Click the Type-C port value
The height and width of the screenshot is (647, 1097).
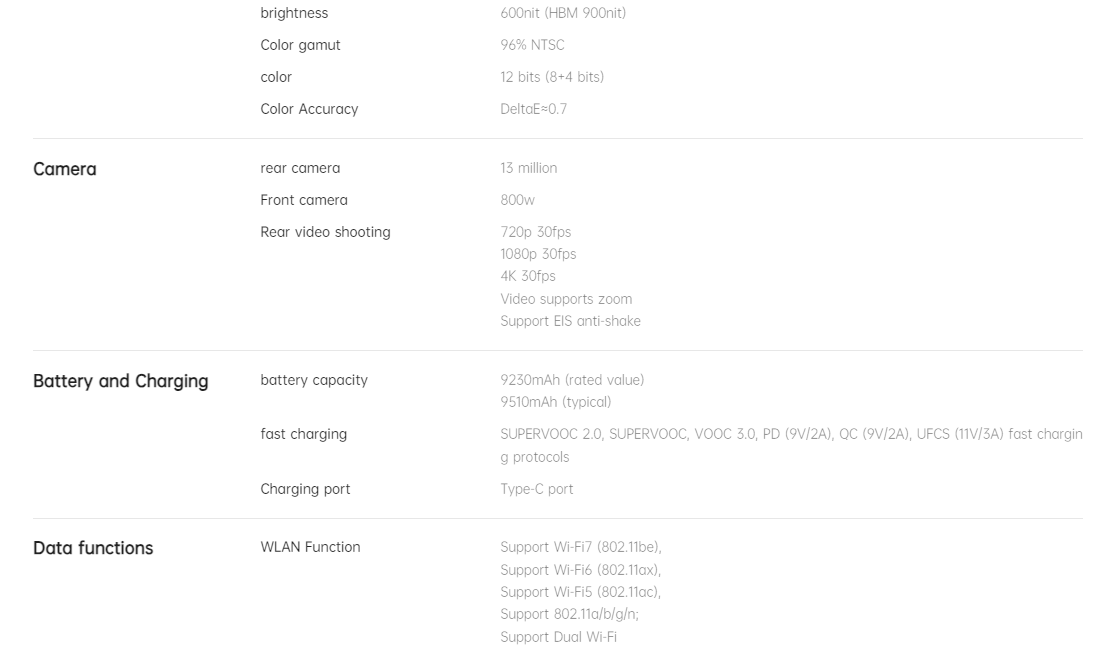coord(537,489)
